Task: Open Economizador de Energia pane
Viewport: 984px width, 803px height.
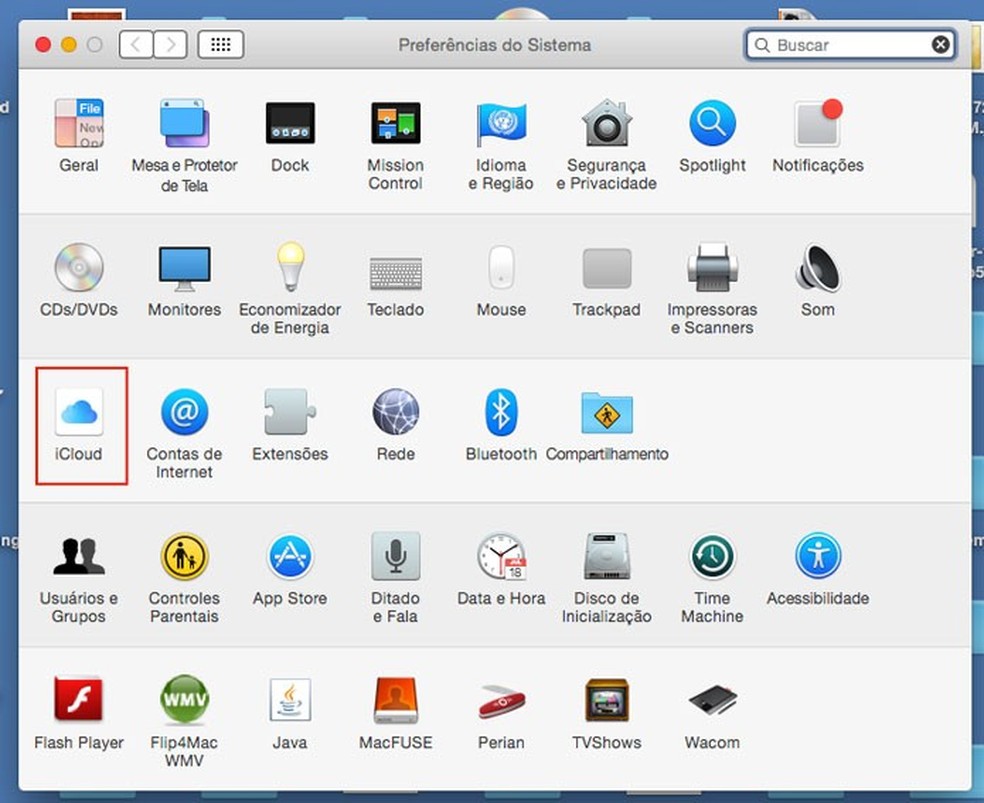Action: [290, 269]
